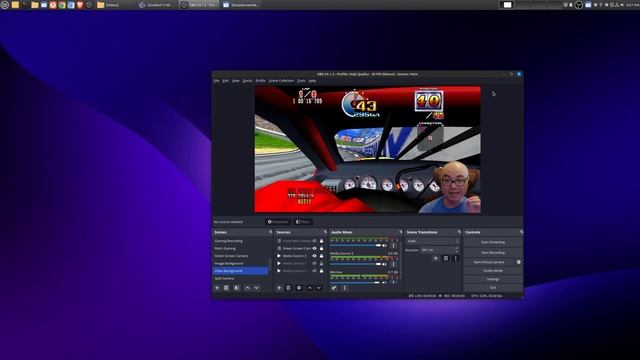
Task: Open scene filters icon in Scenes panel
Action: pyautogui.click(x=237, y=288)
